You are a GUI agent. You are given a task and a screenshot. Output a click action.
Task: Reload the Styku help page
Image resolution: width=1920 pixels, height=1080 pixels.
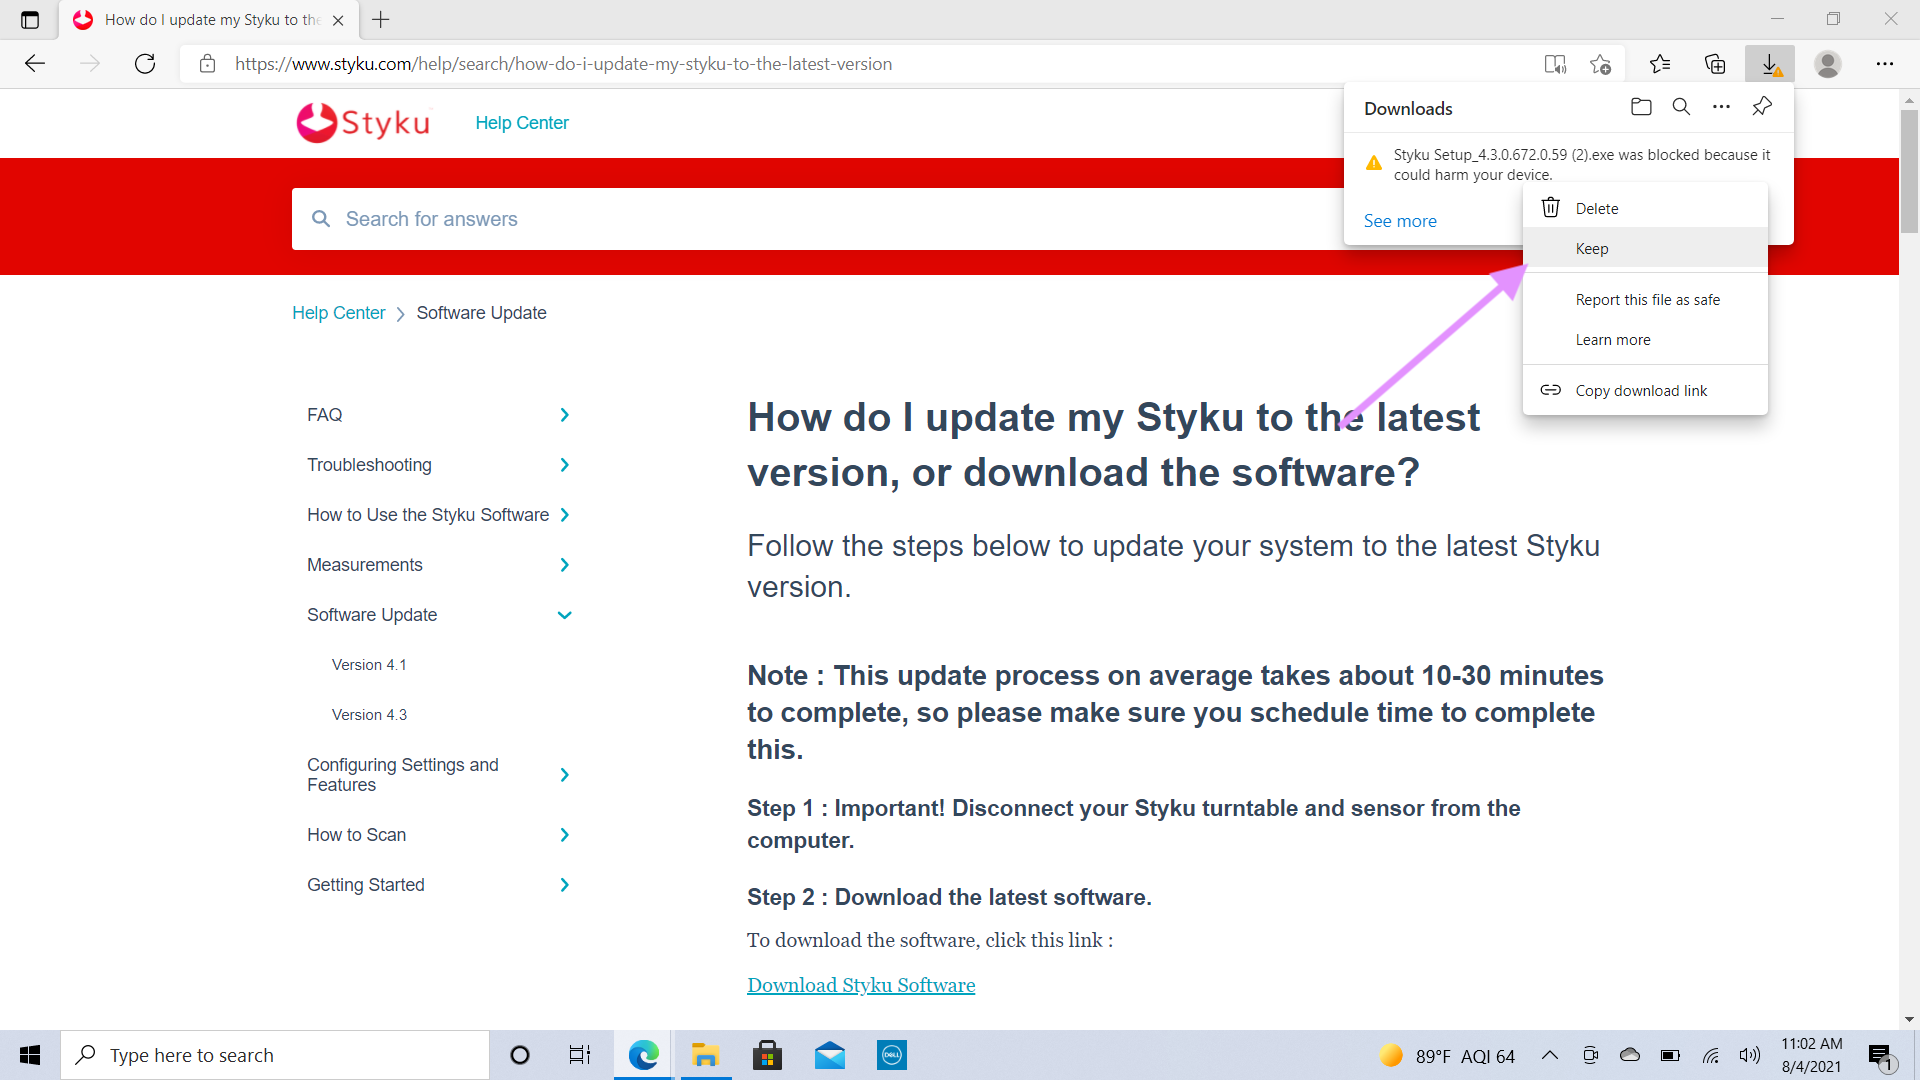coord(145,64)
